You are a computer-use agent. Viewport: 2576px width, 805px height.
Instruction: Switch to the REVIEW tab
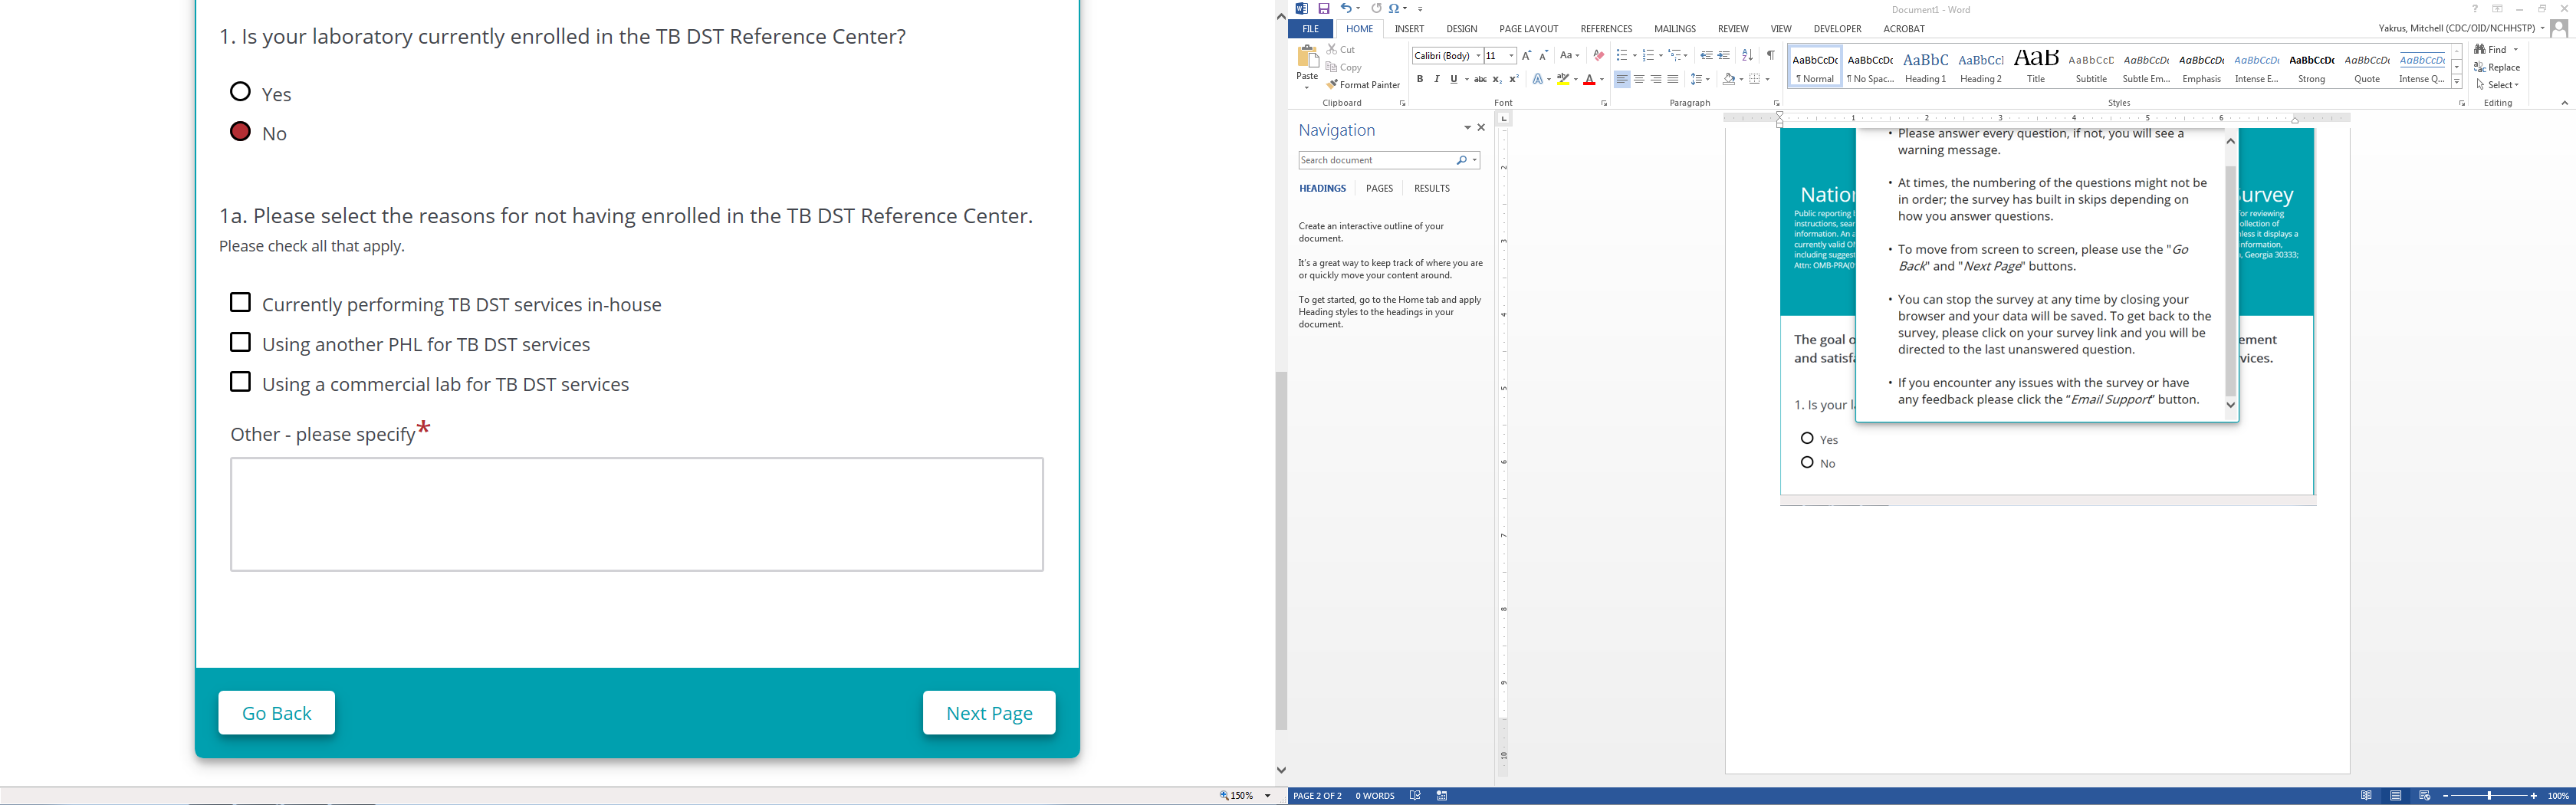(x=1734, y=29)
